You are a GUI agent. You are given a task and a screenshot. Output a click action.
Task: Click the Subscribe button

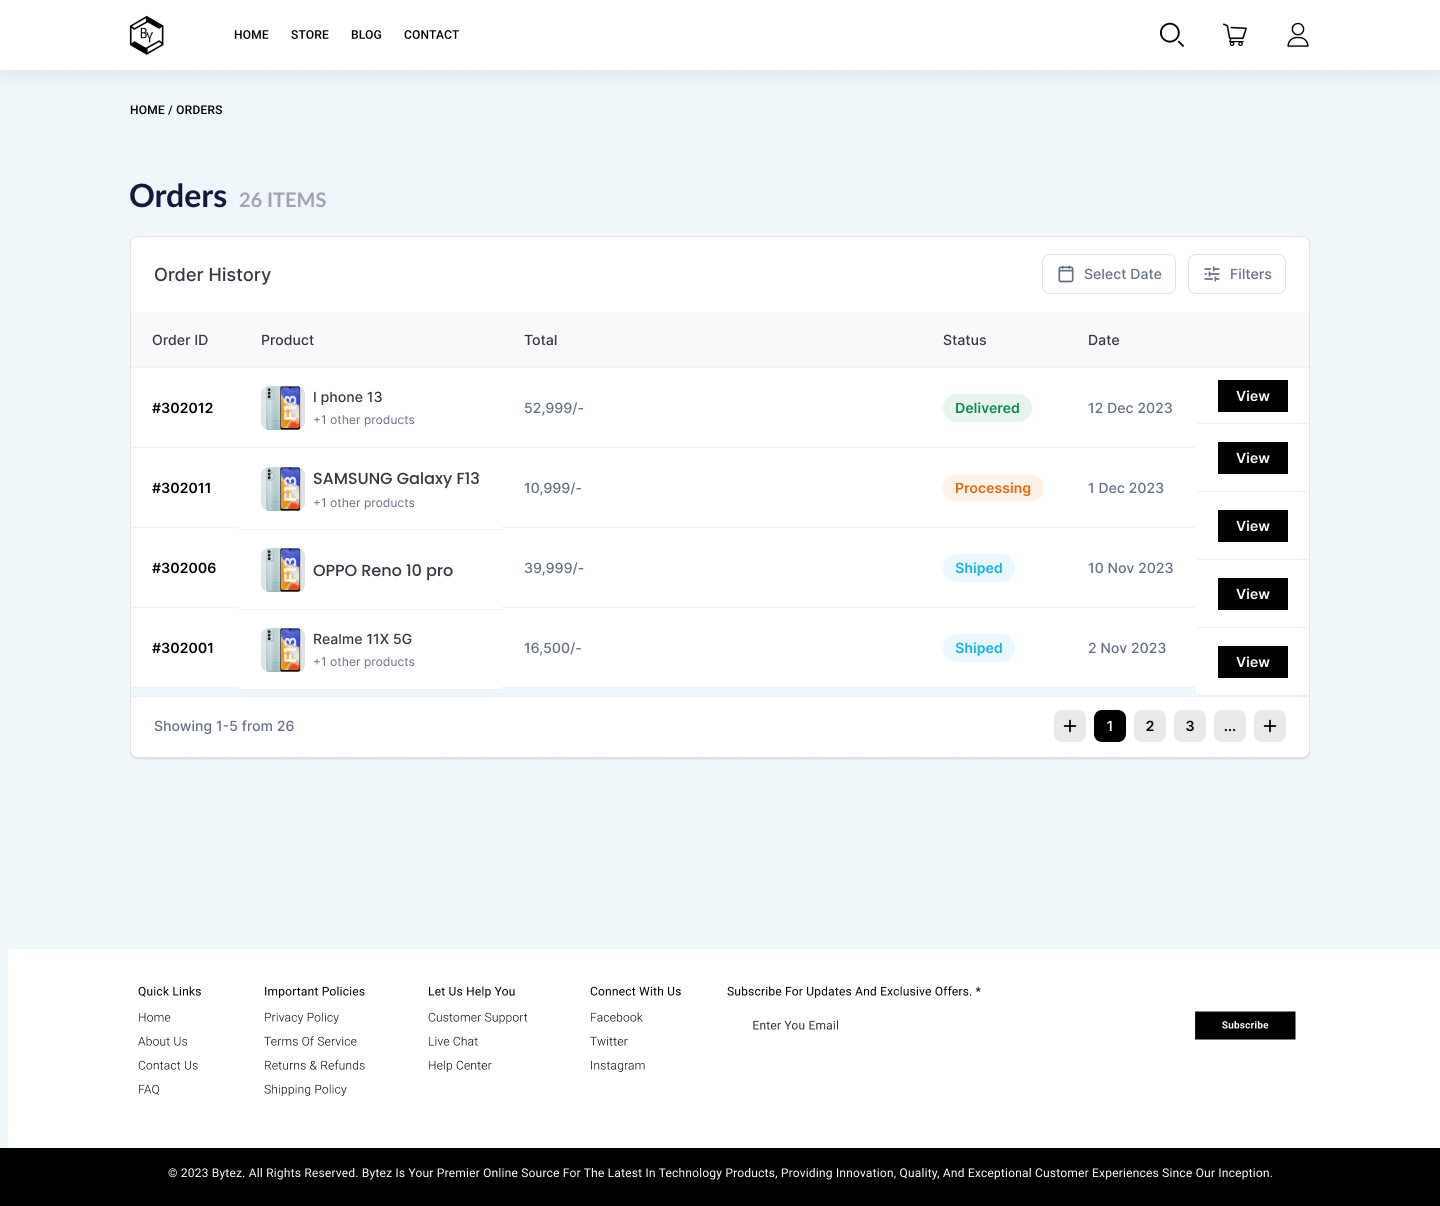1245,1025
